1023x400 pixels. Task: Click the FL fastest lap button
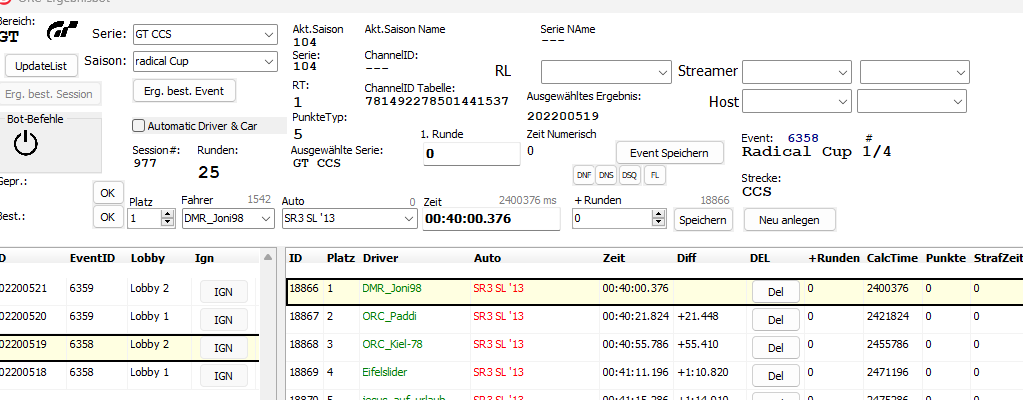click(654, 174)
